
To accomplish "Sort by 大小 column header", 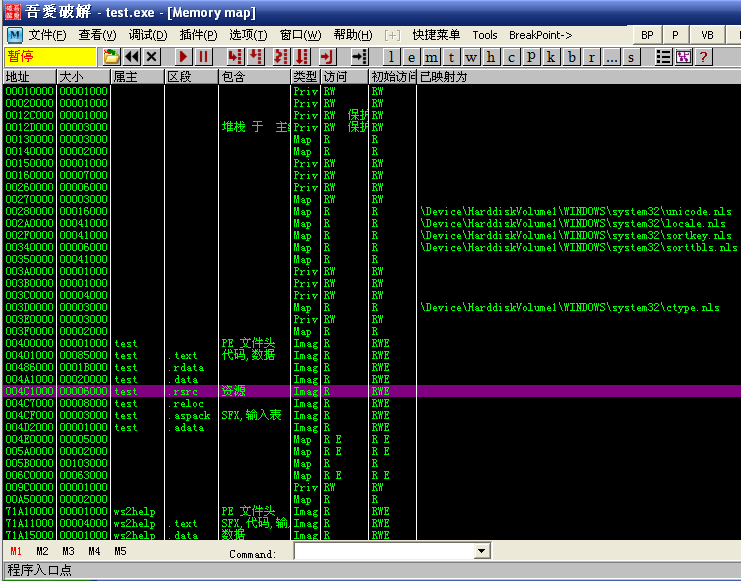I will click(x=84, y=77).
